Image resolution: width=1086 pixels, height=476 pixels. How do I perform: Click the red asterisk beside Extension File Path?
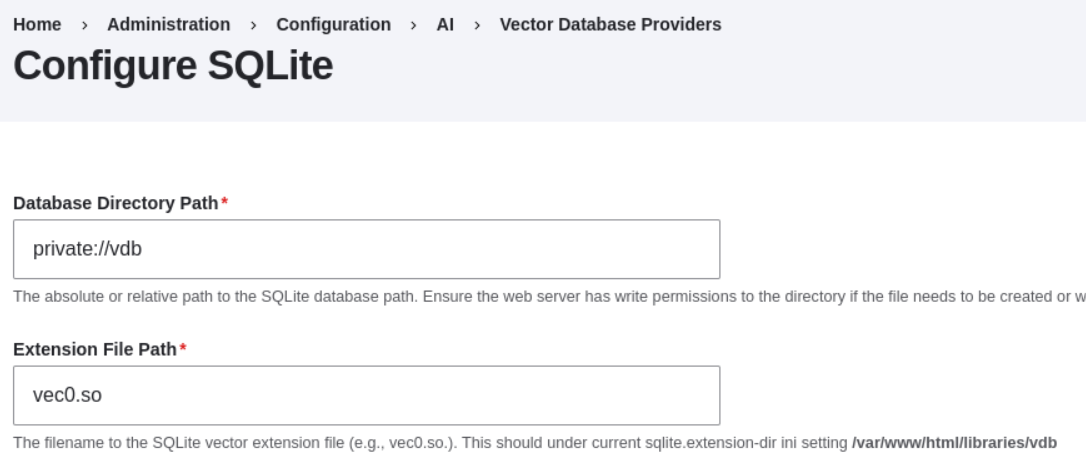pyautogui.click(x=183, y=350)
